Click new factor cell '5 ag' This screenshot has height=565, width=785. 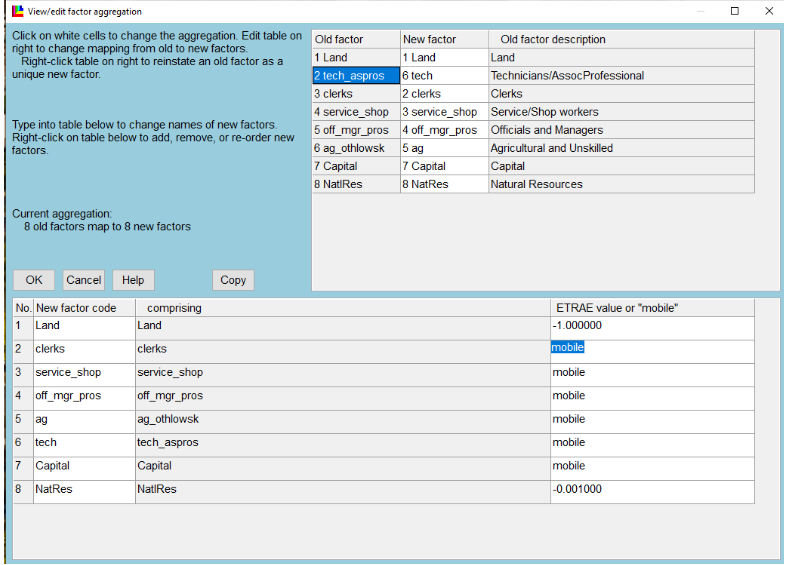point(445,148)
